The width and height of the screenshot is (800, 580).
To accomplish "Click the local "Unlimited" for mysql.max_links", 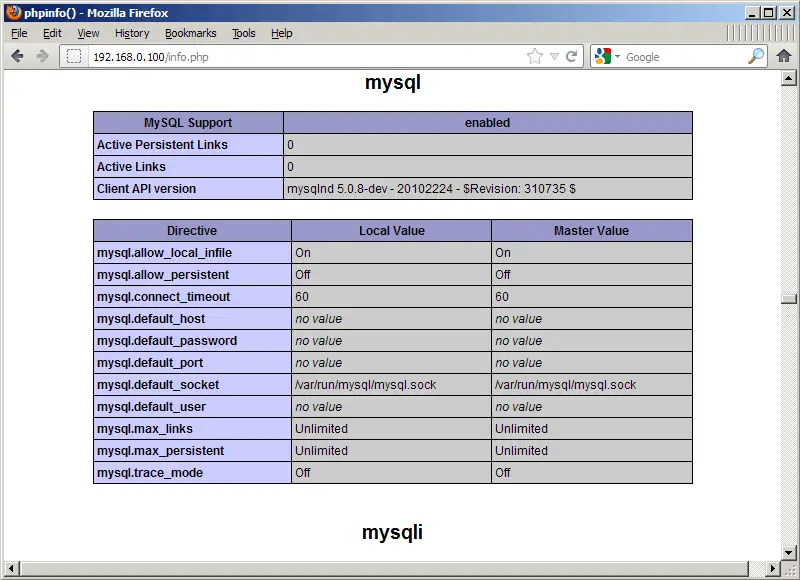I will pos(321,428).
